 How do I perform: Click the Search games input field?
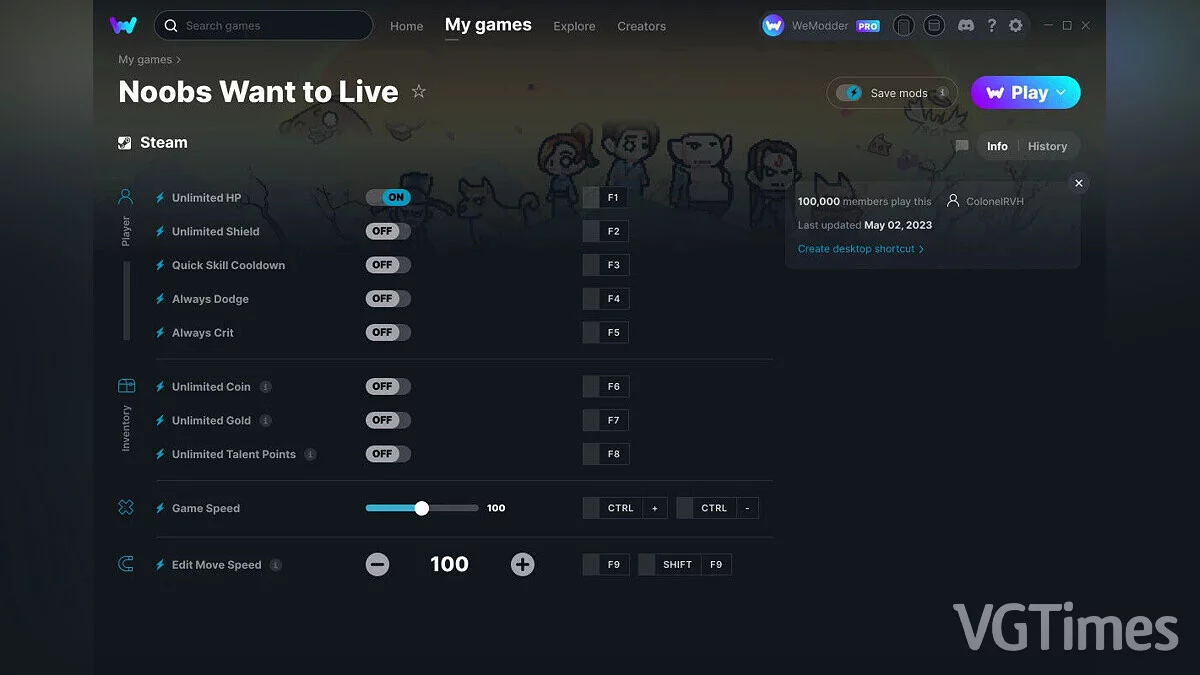point(264,25)
